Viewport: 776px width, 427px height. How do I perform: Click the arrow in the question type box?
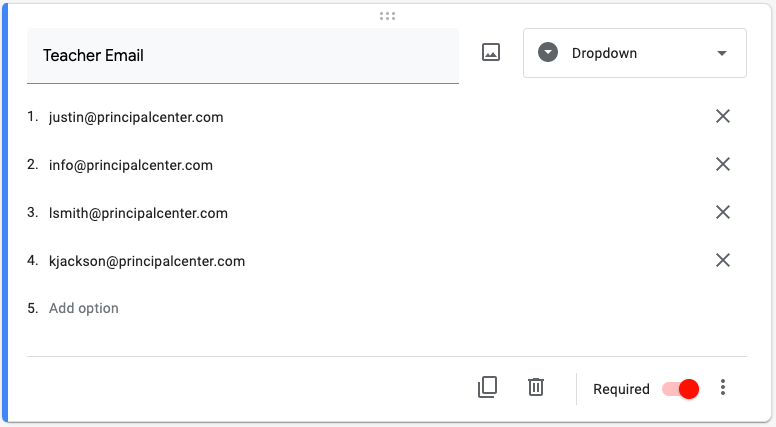click(722, 53)
